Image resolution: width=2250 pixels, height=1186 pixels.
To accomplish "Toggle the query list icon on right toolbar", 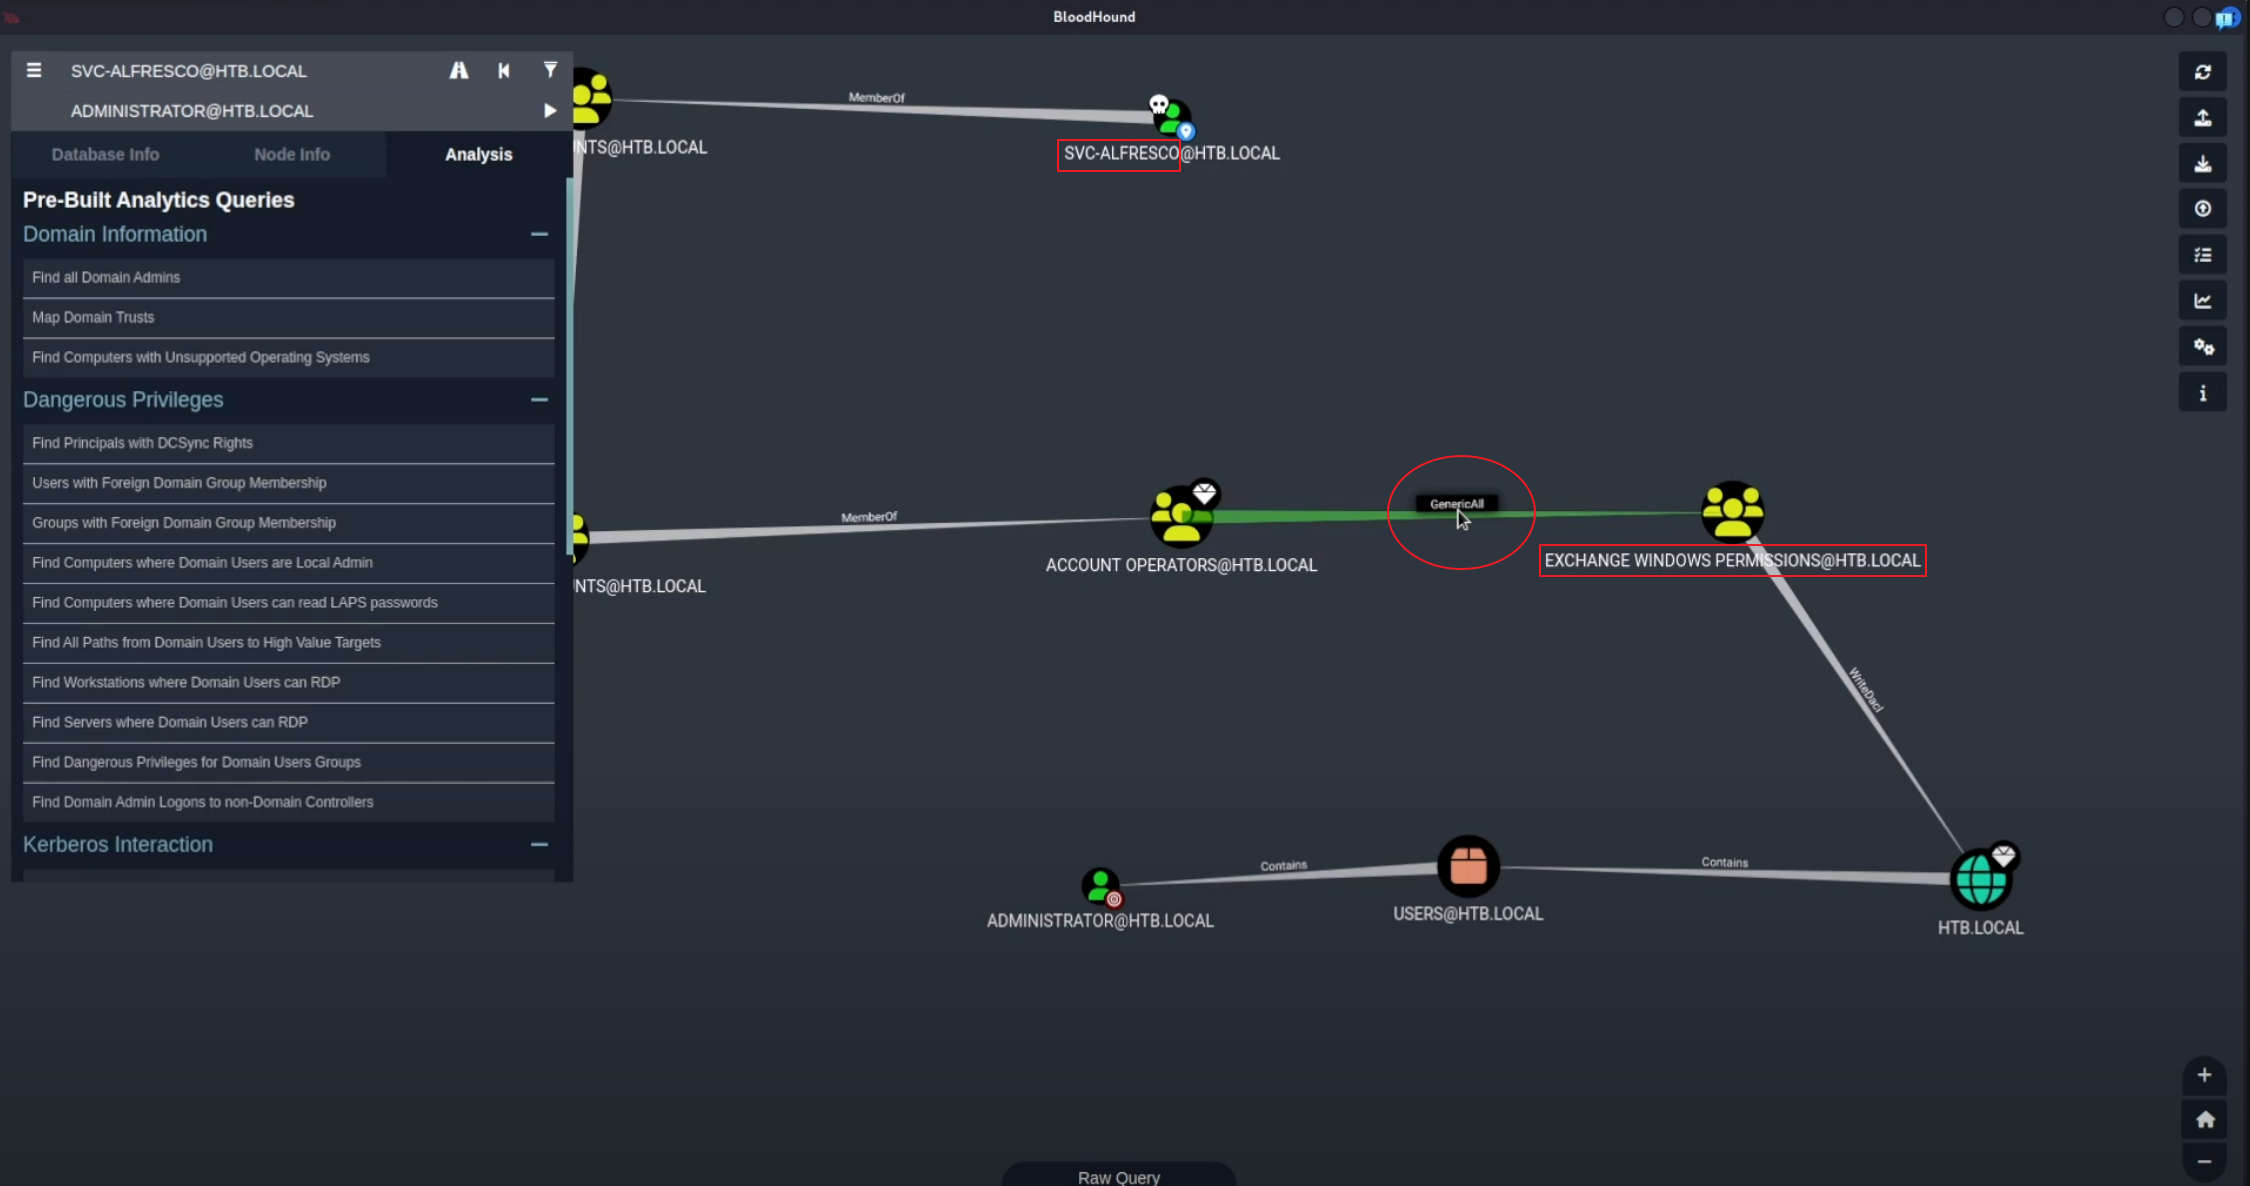I will pos(2202,255).
